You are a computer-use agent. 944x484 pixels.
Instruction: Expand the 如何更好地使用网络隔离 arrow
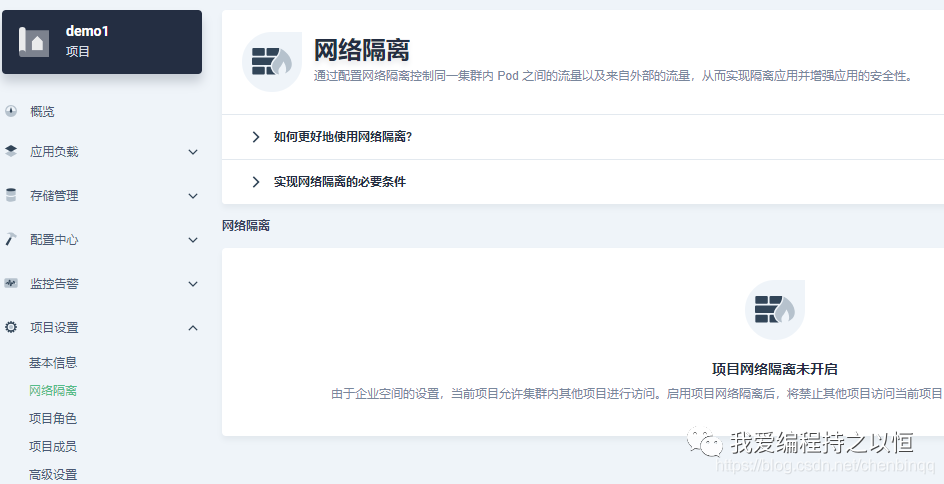coord(256,137)
